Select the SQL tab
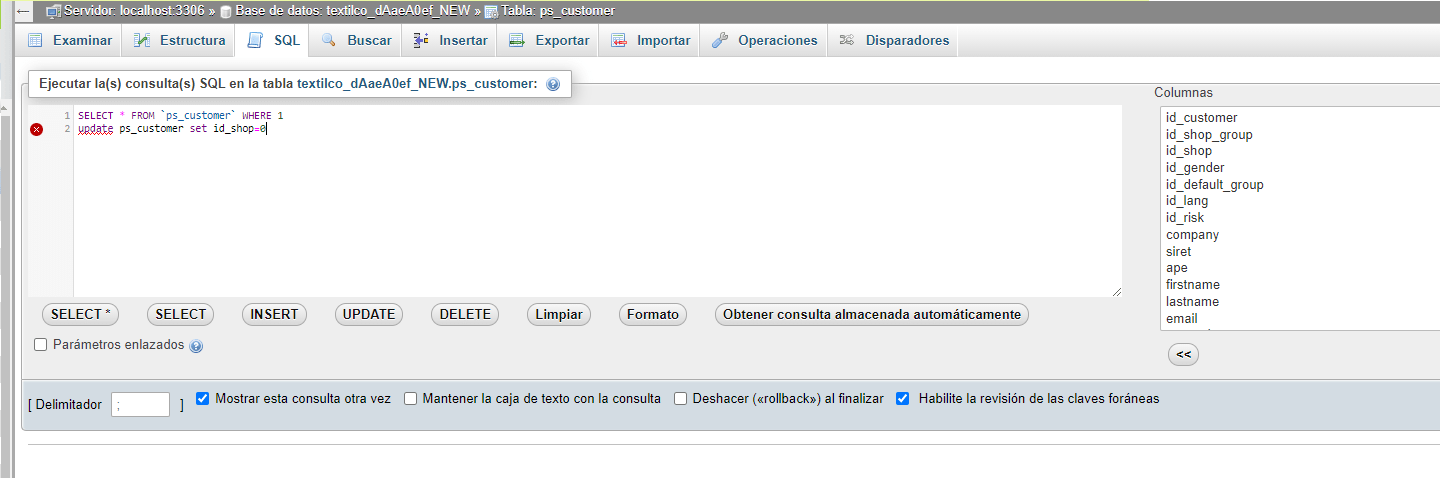This screenshot has height=478, width=1440. (274, 40)
